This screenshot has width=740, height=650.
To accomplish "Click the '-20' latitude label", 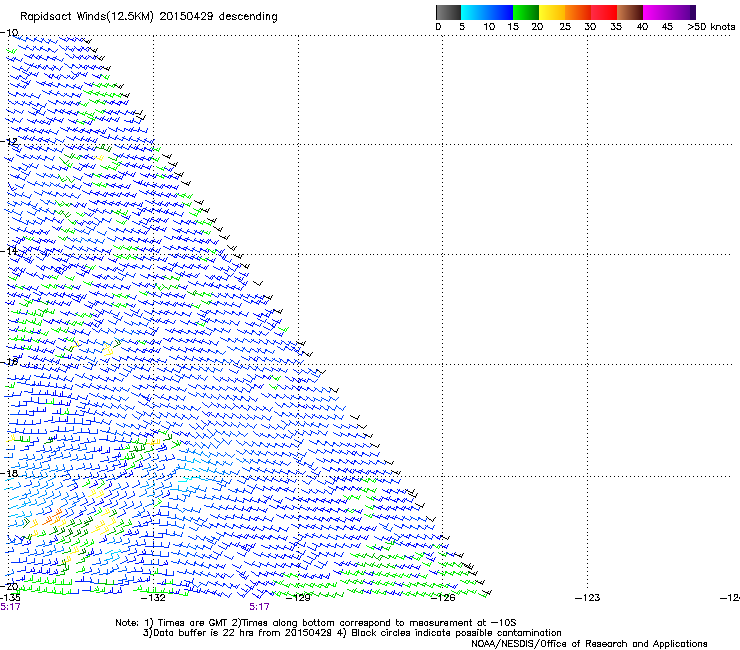I will pyautogui.click(x=9, y=587).
